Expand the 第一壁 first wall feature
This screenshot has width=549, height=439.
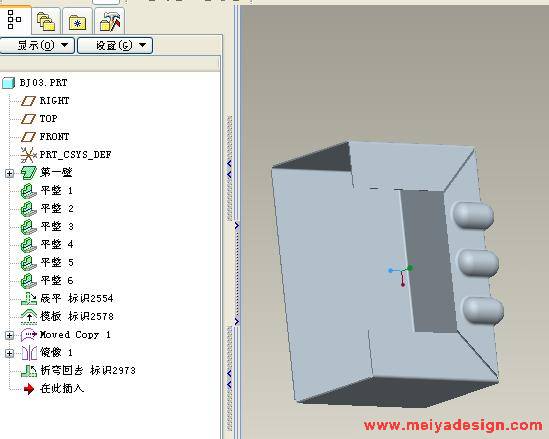[x=9, y=173]
